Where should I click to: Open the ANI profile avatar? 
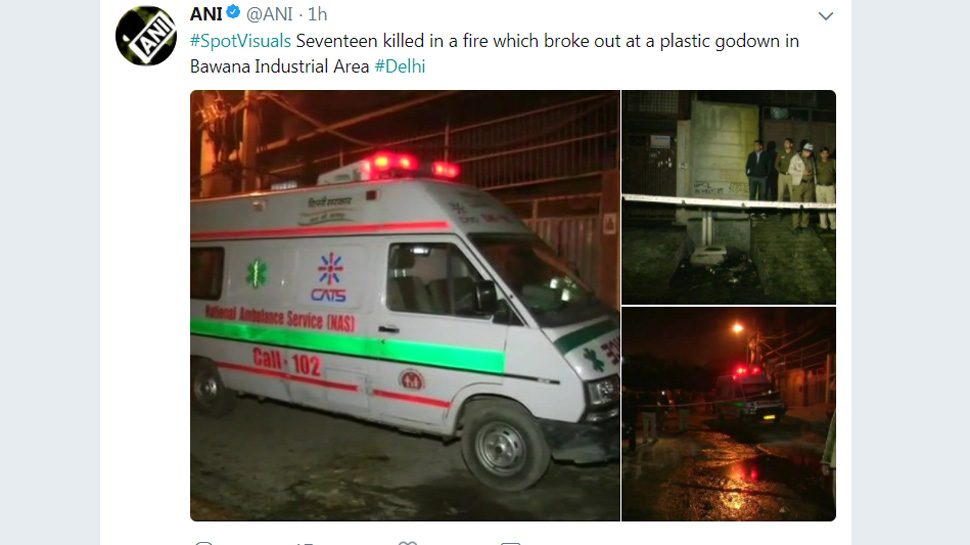click(146, 36)
